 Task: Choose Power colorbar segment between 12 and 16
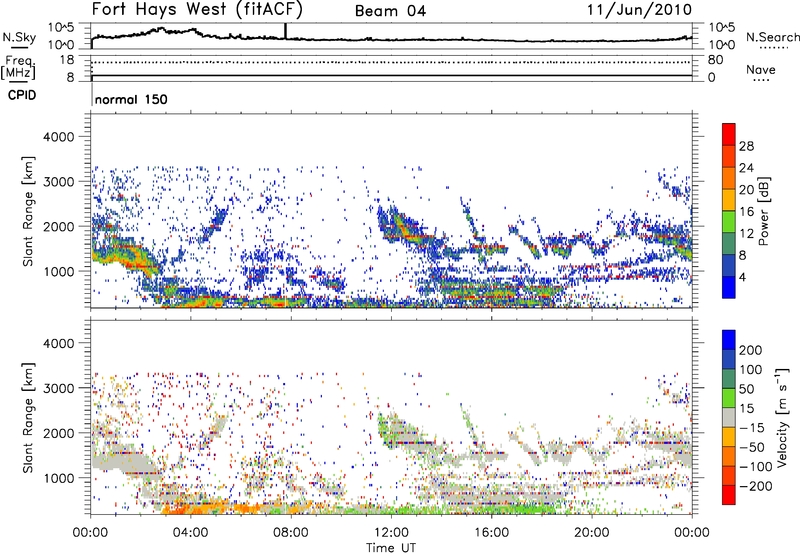(729, 222)
